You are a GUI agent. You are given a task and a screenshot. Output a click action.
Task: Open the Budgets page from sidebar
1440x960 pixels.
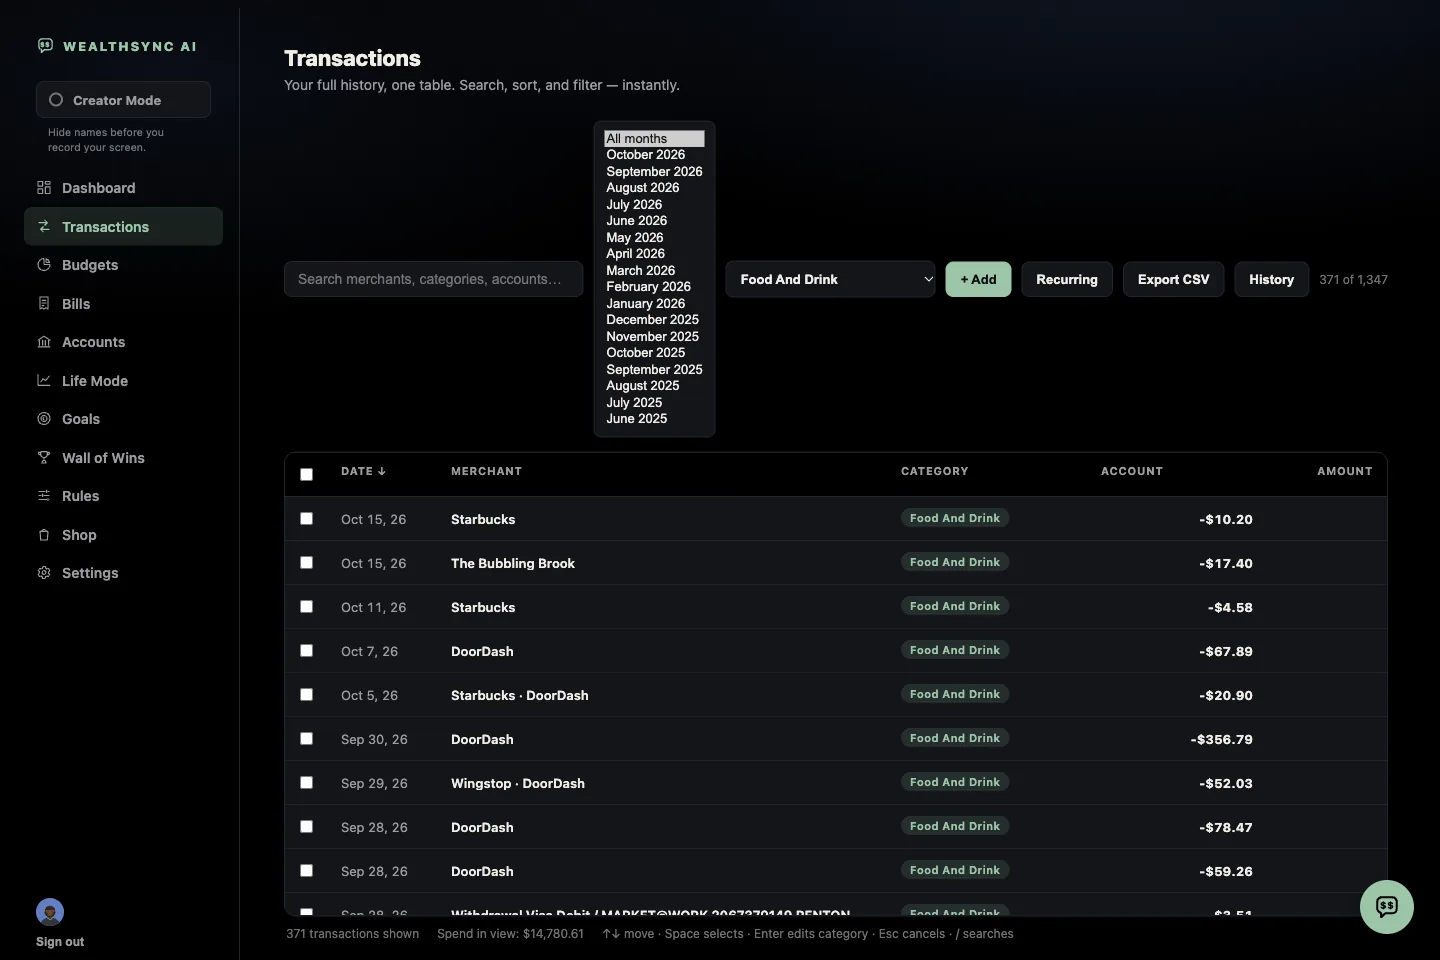click(123, 265)
